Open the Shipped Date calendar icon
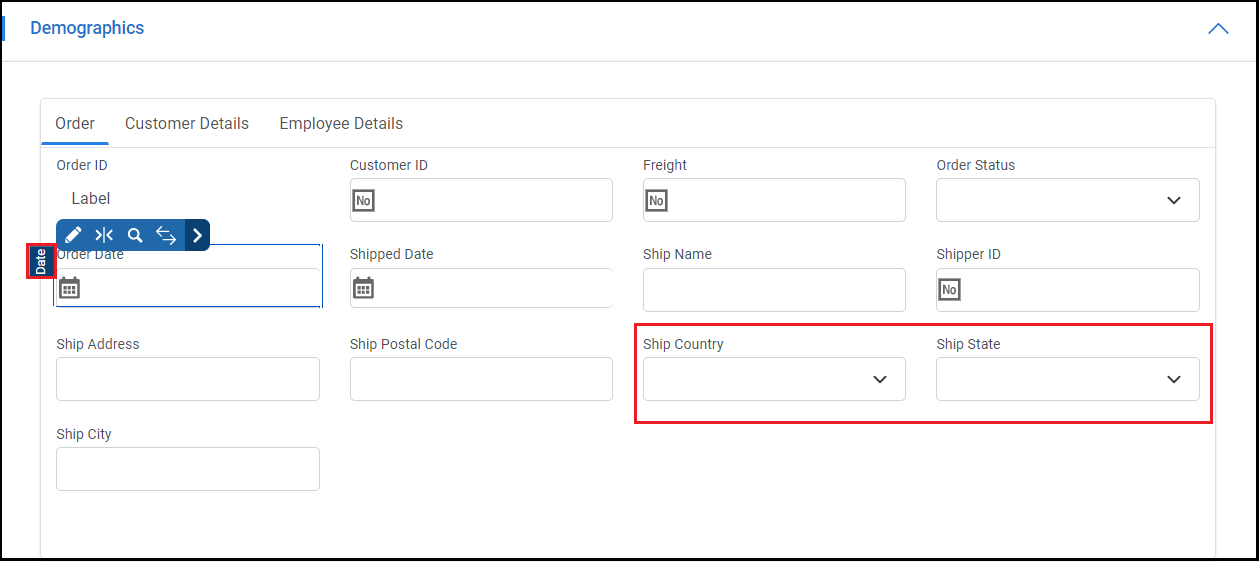 (x=363, y=289)
